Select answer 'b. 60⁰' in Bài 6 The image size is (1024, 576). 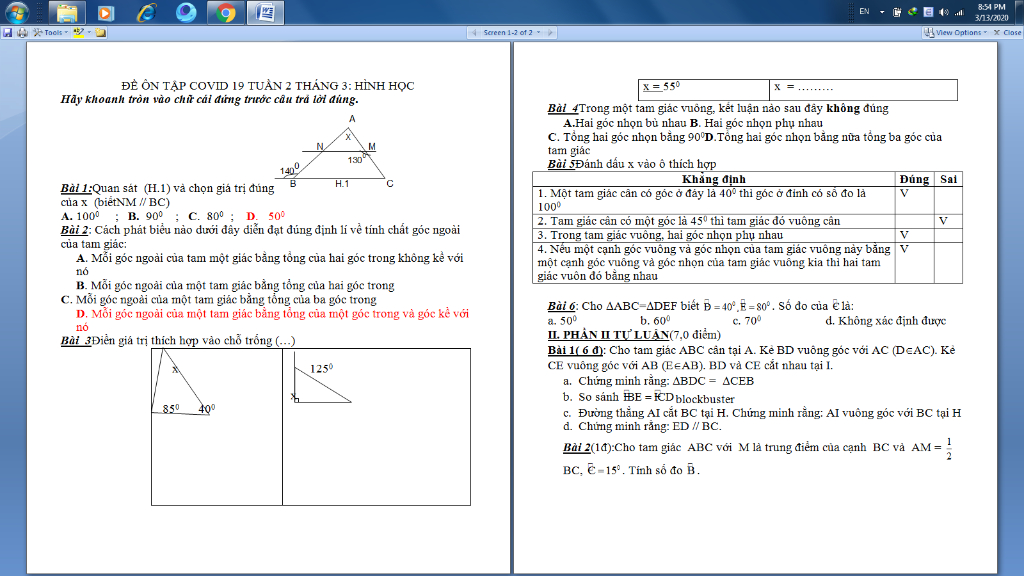coord(656,321)
